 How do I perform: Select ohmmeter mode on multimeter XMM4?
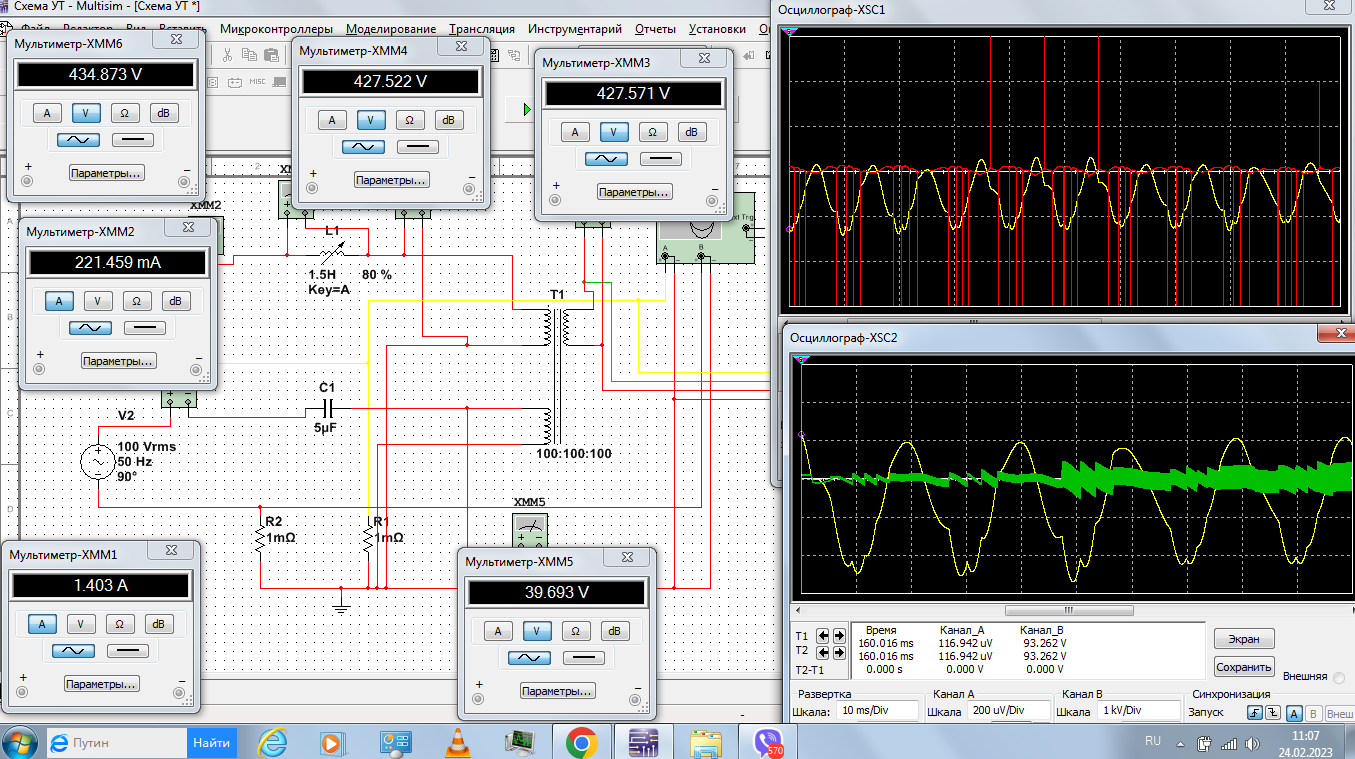409,120
